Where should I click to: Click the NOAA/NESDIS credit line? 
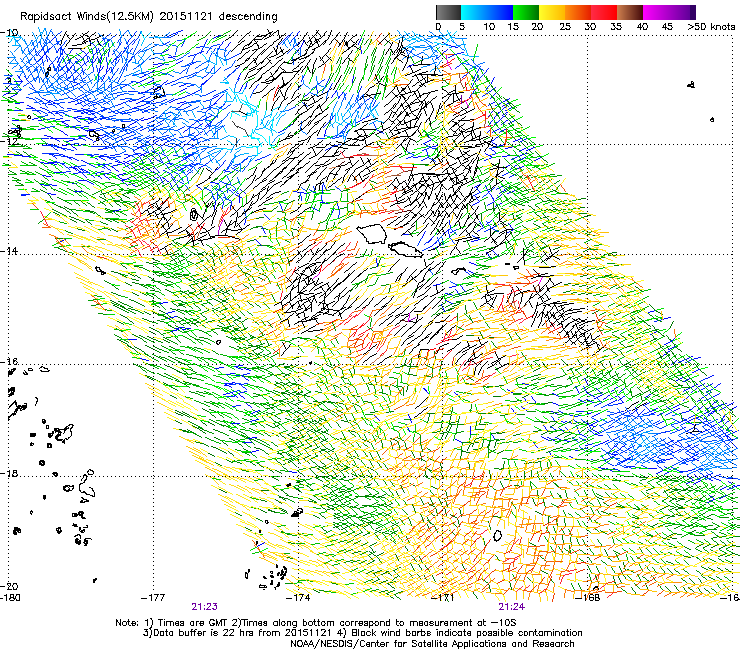point(432,644)
